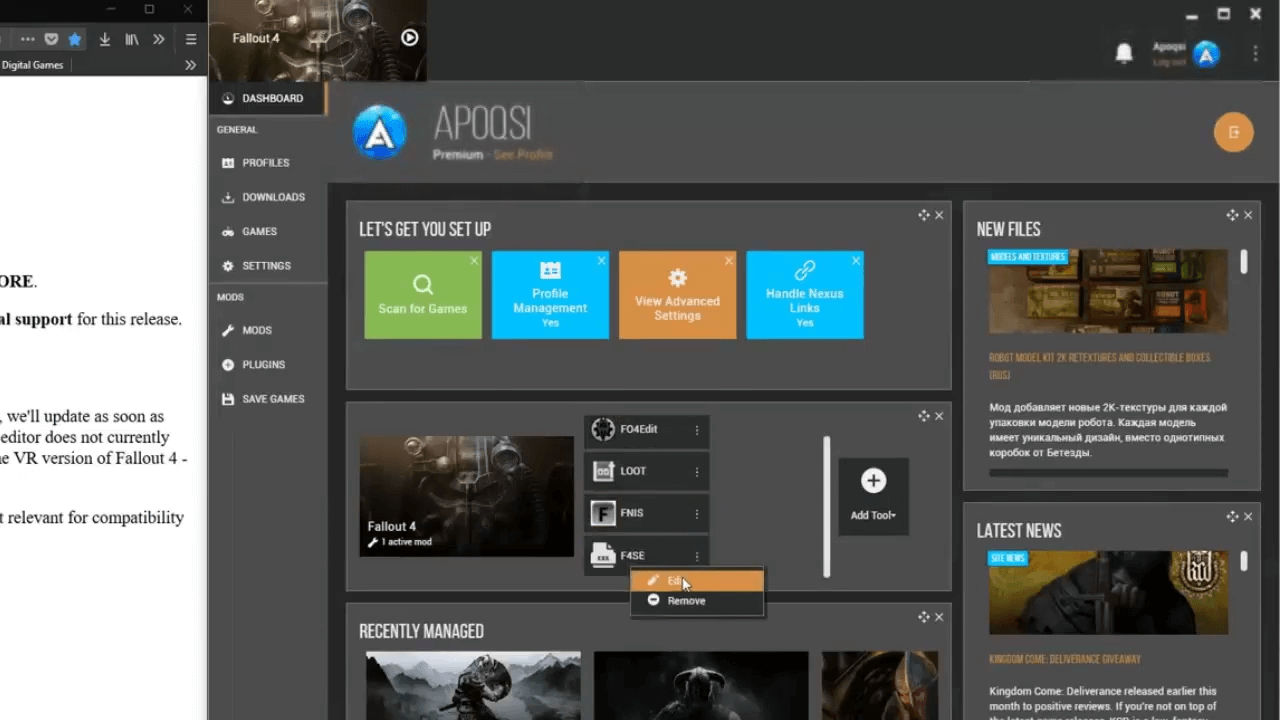Click the New Files panel scrollbar
The image size is (1280, 720).
(x=1244, y=262)
